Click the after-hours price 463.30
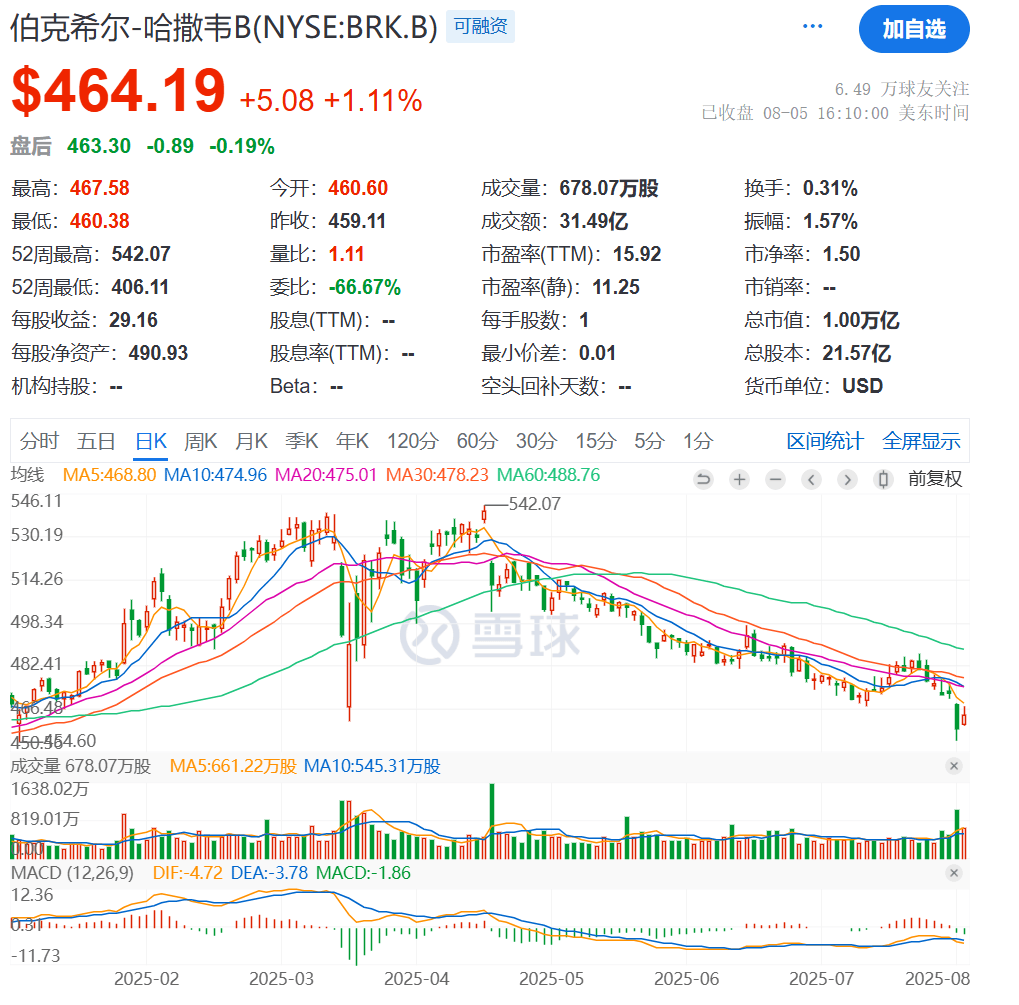This screenshot has height=1005, width=1019. tap(99, 146)
